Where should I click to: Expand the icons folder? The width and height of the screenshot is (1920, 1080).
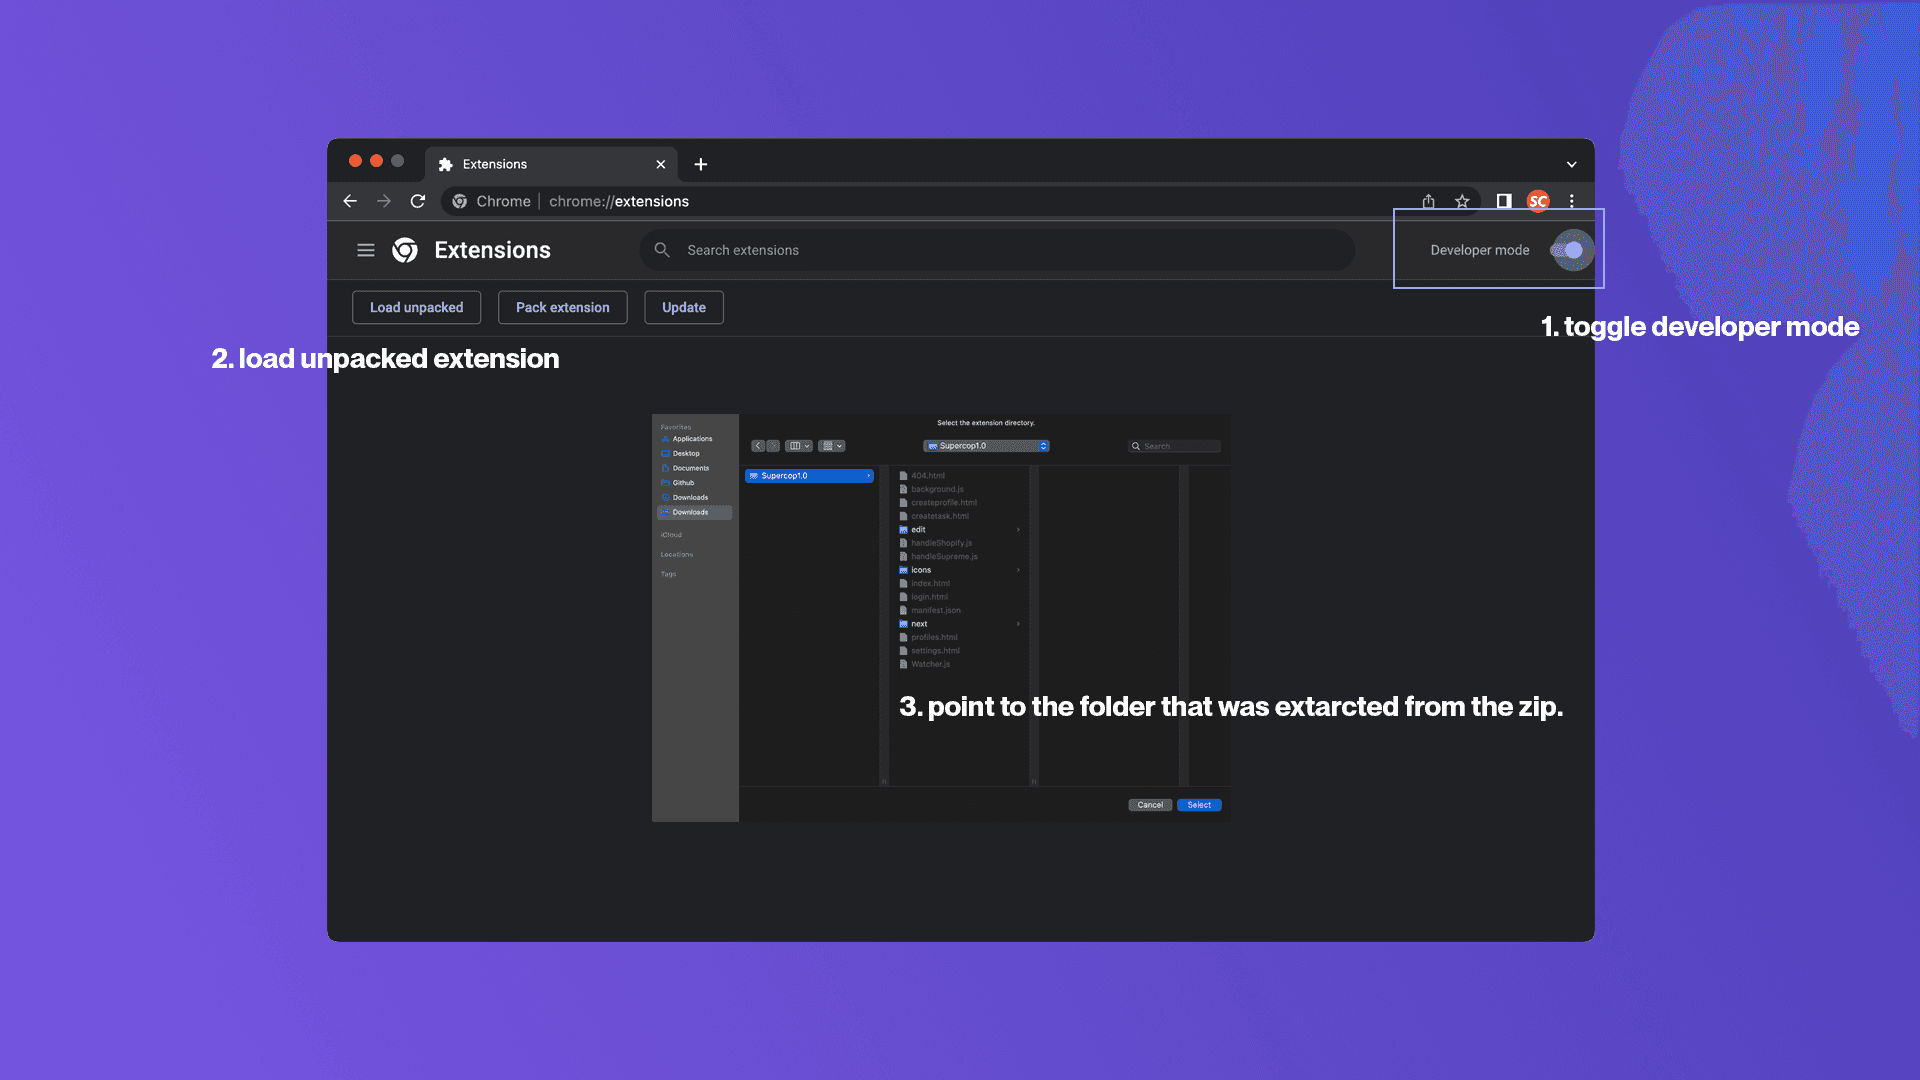[921, 570]
